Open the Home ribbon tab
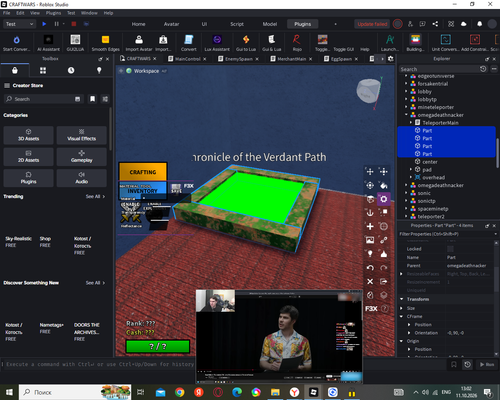The image size is (500, 400). point(138,24)
